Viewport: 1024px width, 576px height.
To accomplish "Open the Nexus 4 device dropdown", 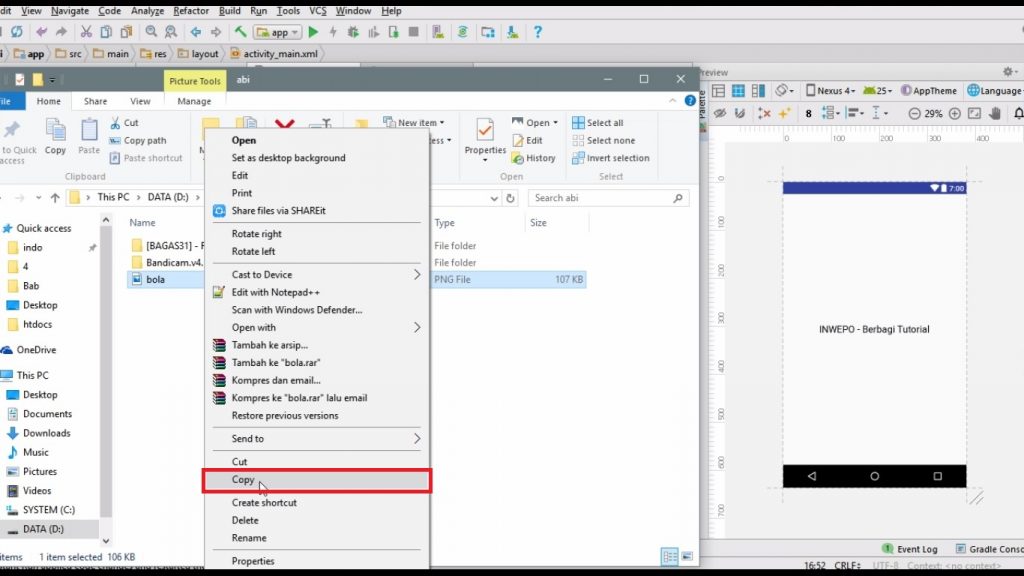I will click(831, 90).
